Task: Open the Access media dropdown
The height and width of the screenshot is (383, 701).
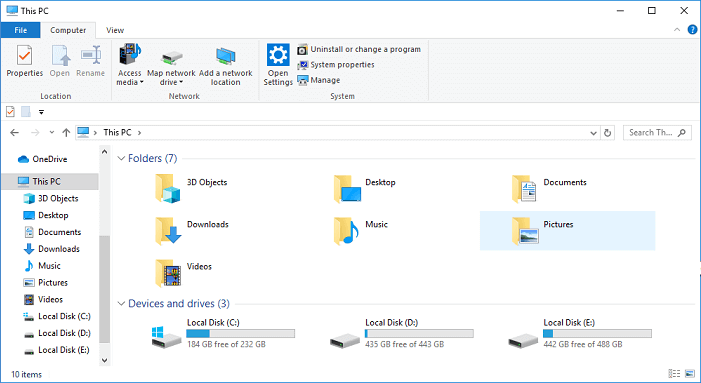Action: pos(130,65)
